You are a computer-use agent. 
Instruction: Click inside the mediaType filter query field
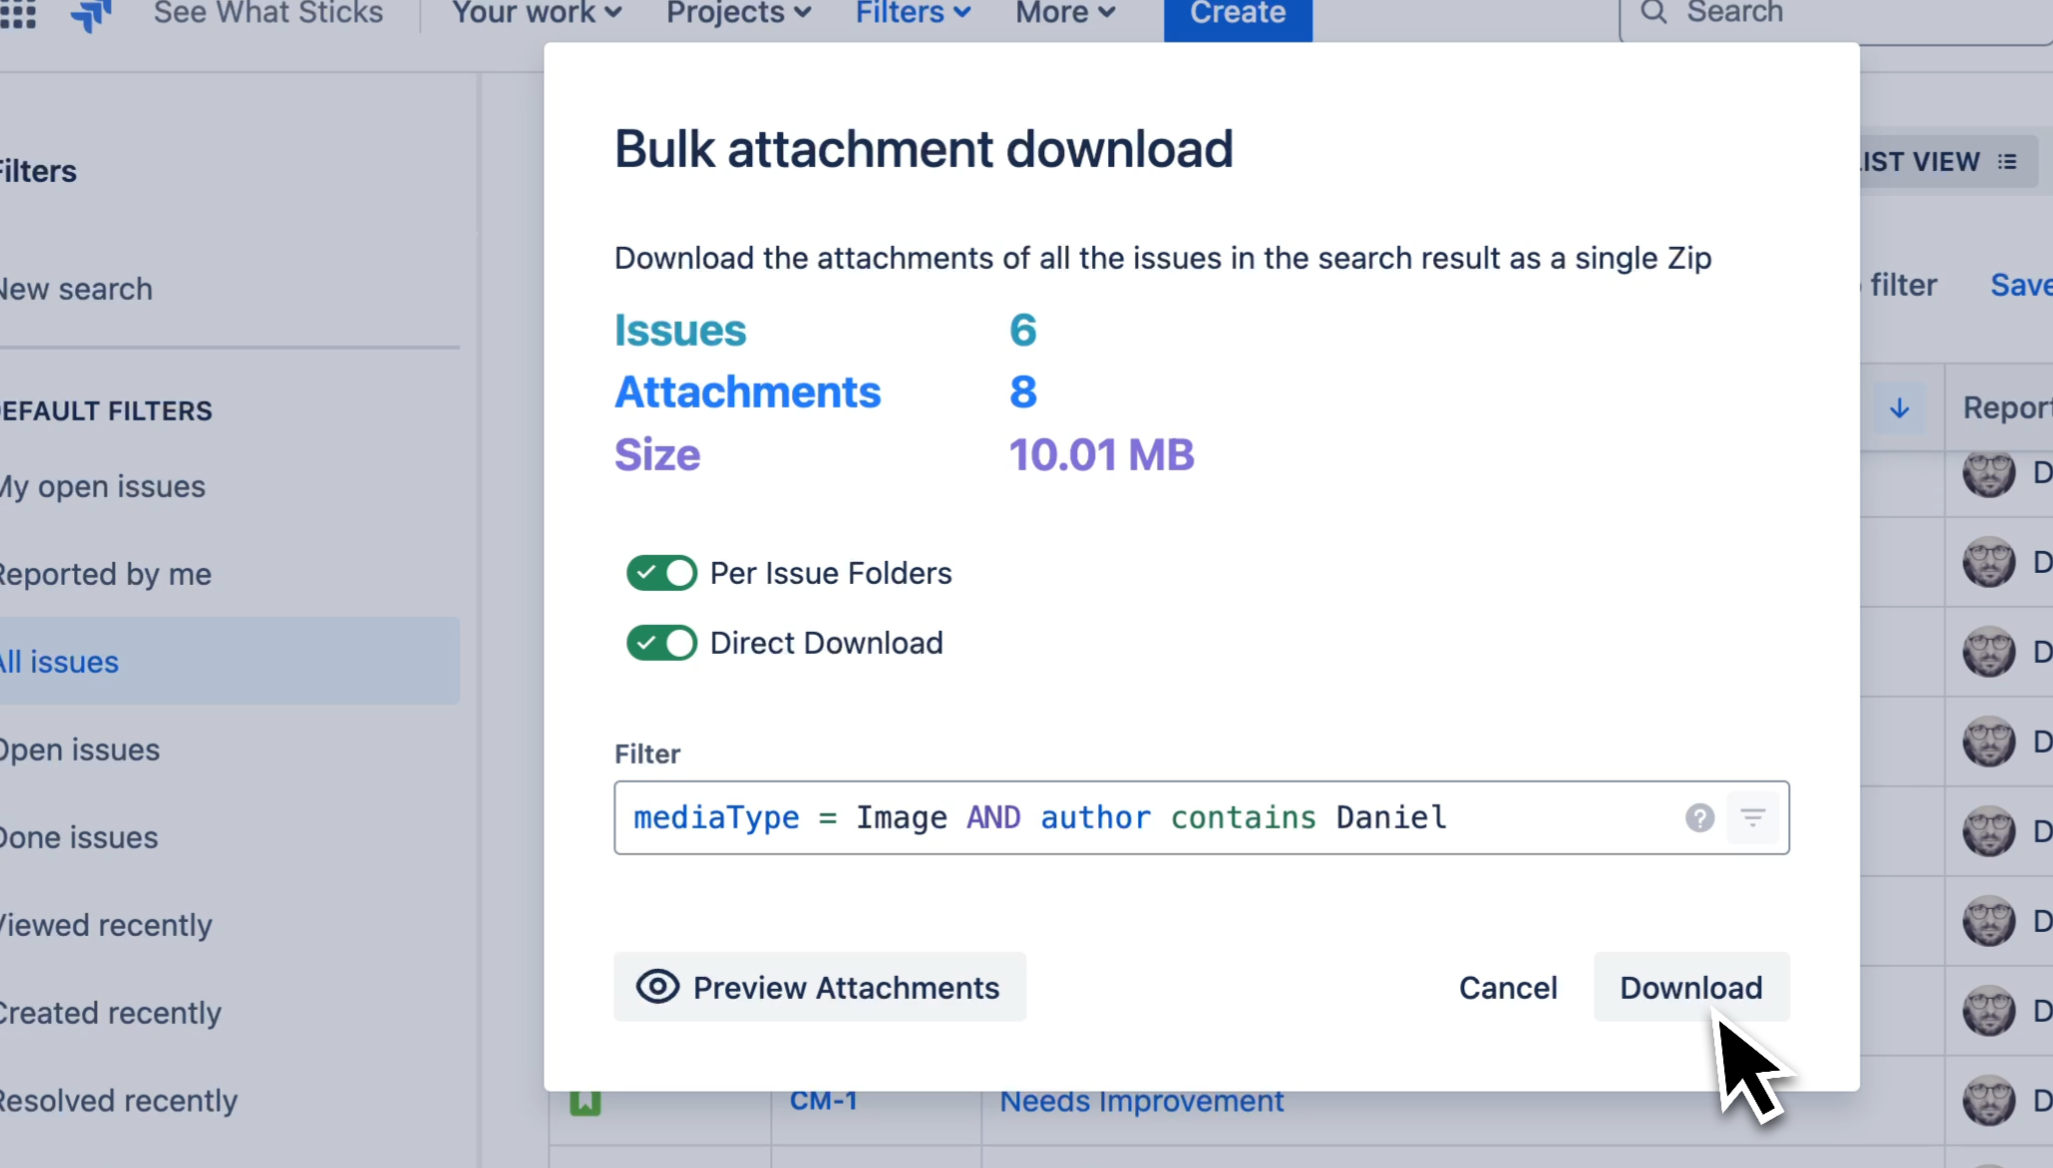(x=1100, y=818)
